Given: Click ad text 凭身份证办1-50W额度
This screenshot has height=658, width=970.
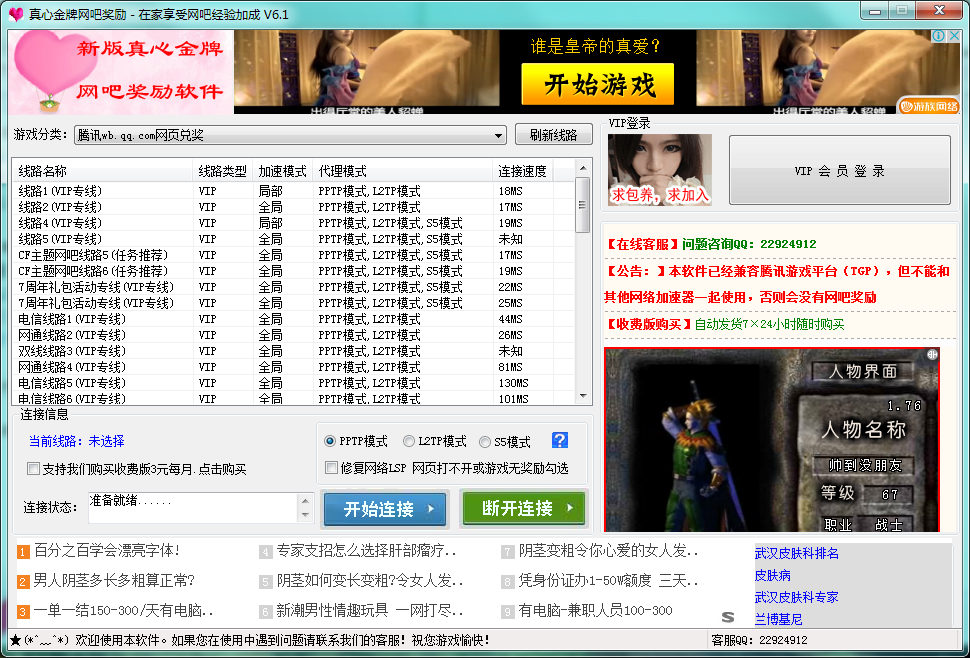Looking at the screenshot, I should 609,581.
